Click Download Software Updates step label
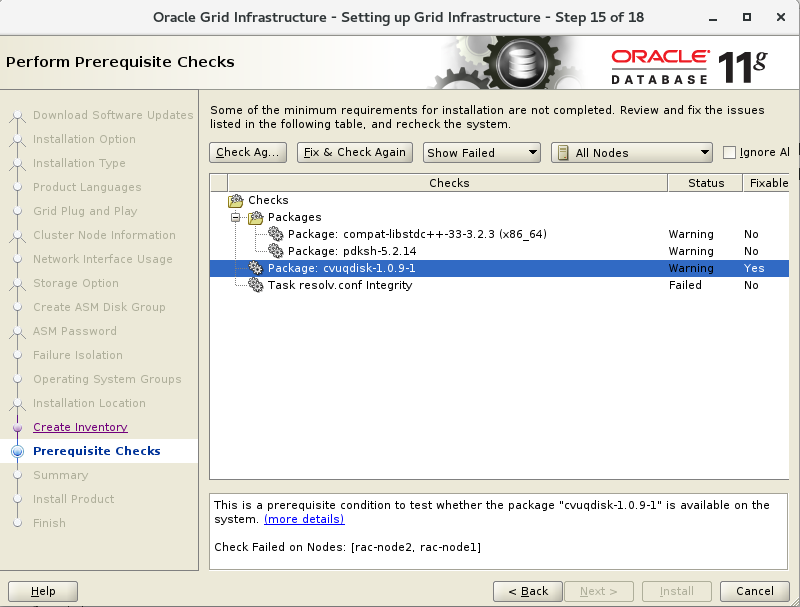 click(x=113, y=115)
